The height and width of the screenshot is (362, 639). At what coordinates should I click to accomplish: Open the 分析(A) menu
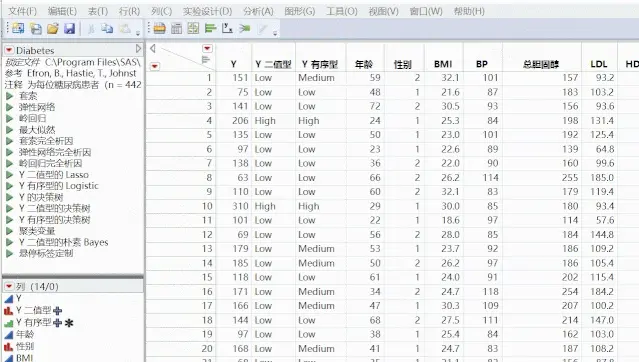[258, 11]
